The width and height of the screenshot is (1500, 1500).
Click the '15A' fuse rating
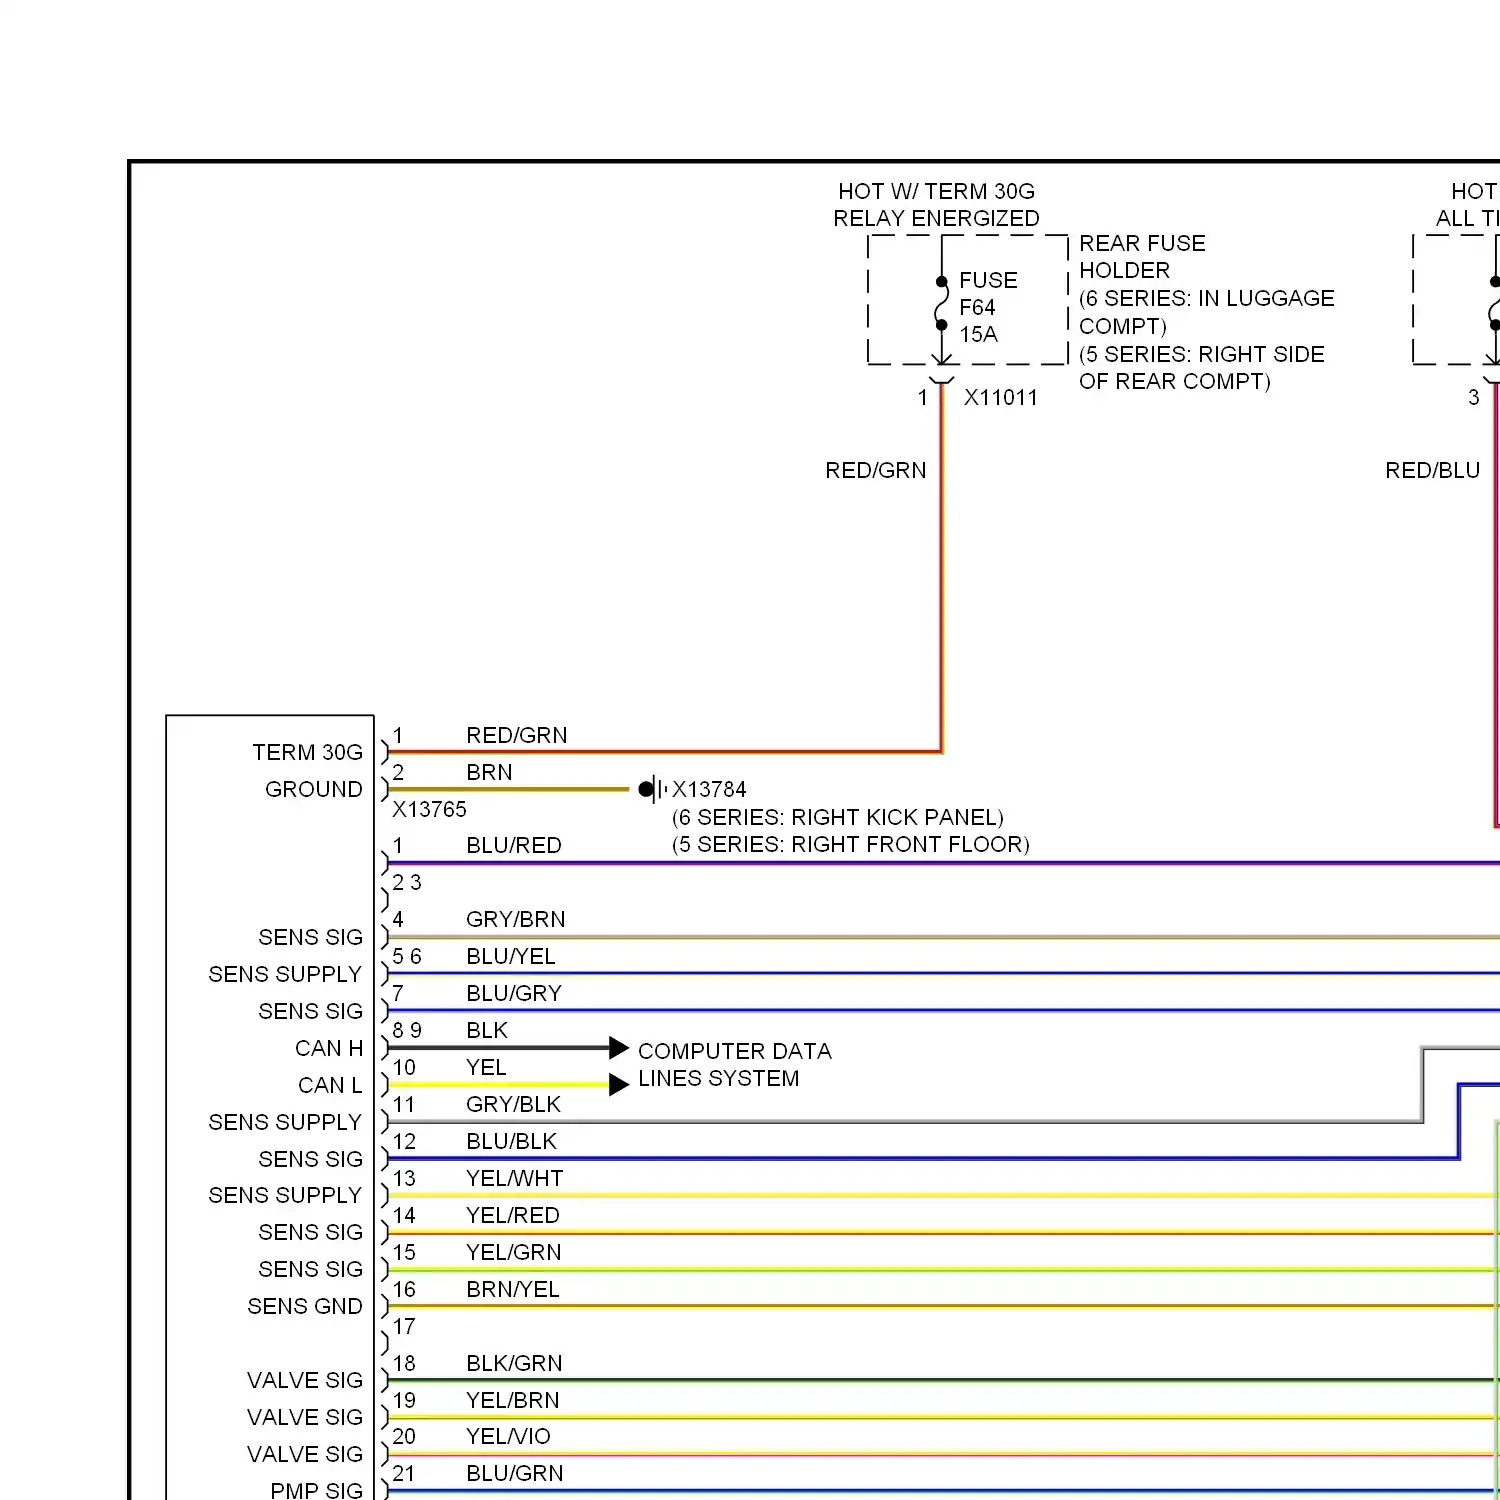click(978, 334)
